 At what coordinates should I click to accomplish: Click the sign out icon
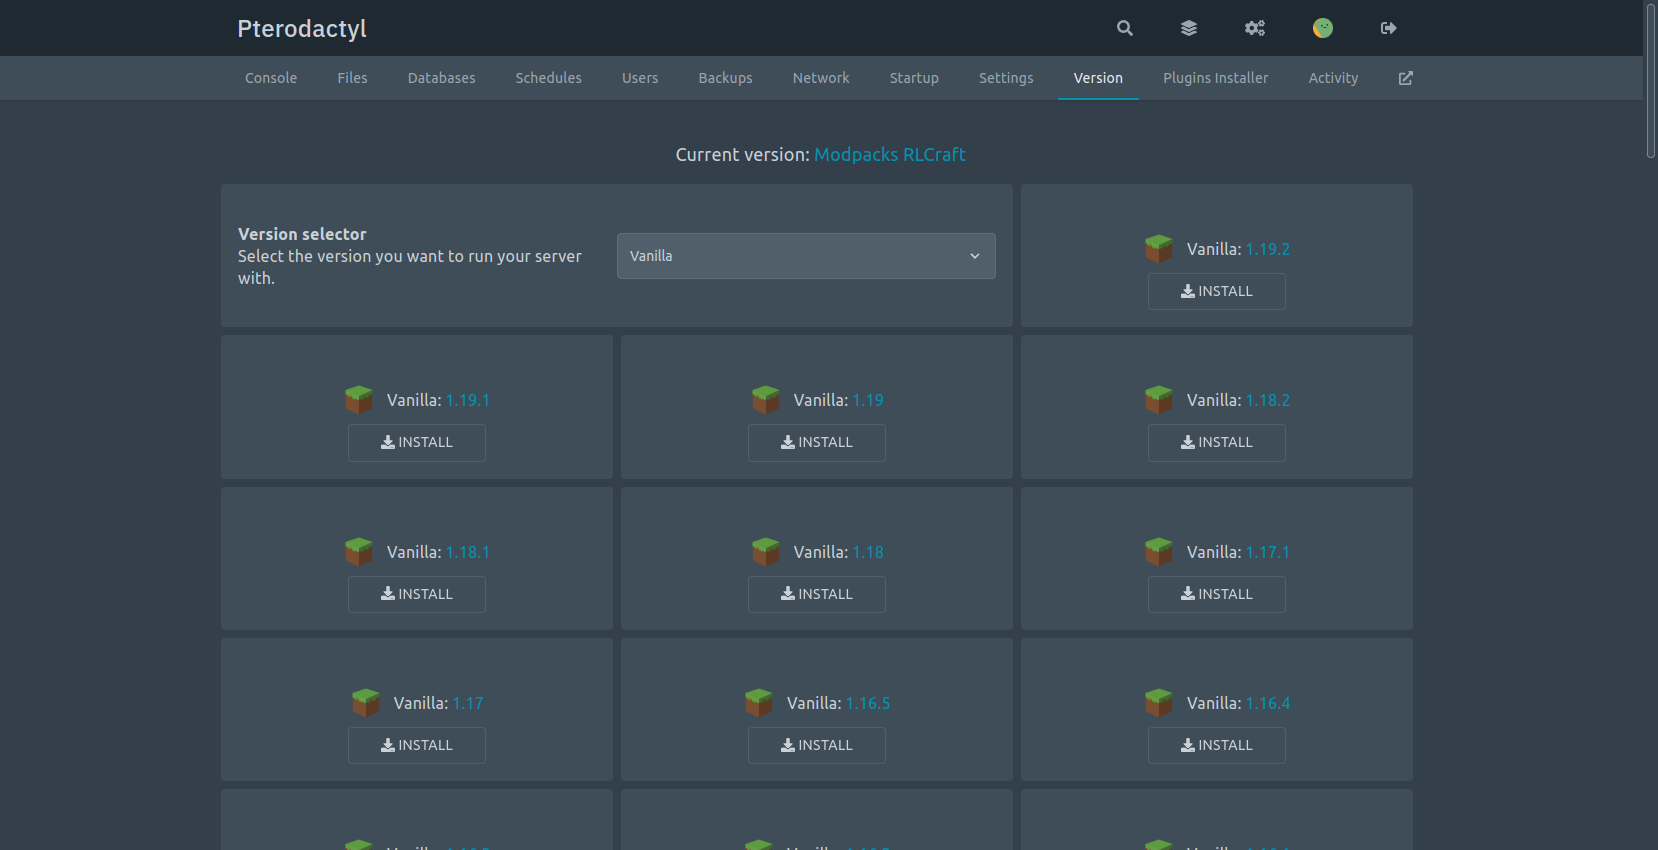(1389, 28)
